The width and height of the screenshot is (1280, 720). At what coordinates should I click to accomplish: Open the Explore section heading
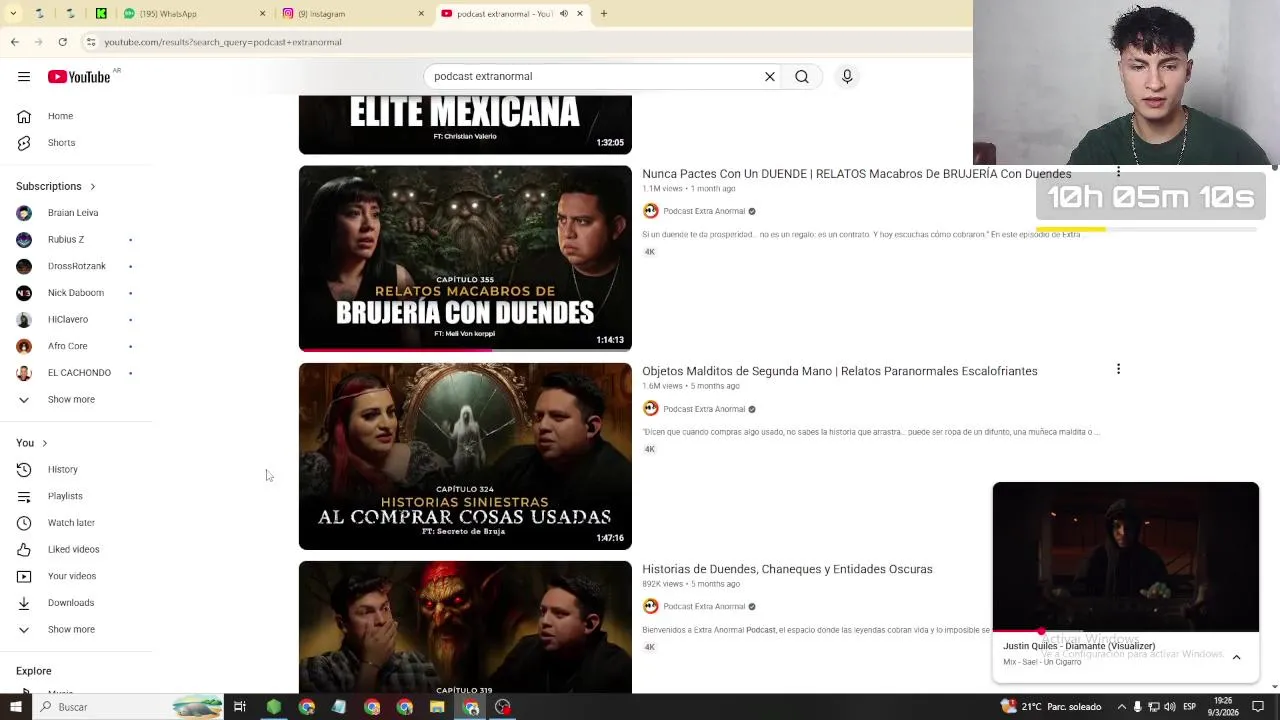point(34,672)
